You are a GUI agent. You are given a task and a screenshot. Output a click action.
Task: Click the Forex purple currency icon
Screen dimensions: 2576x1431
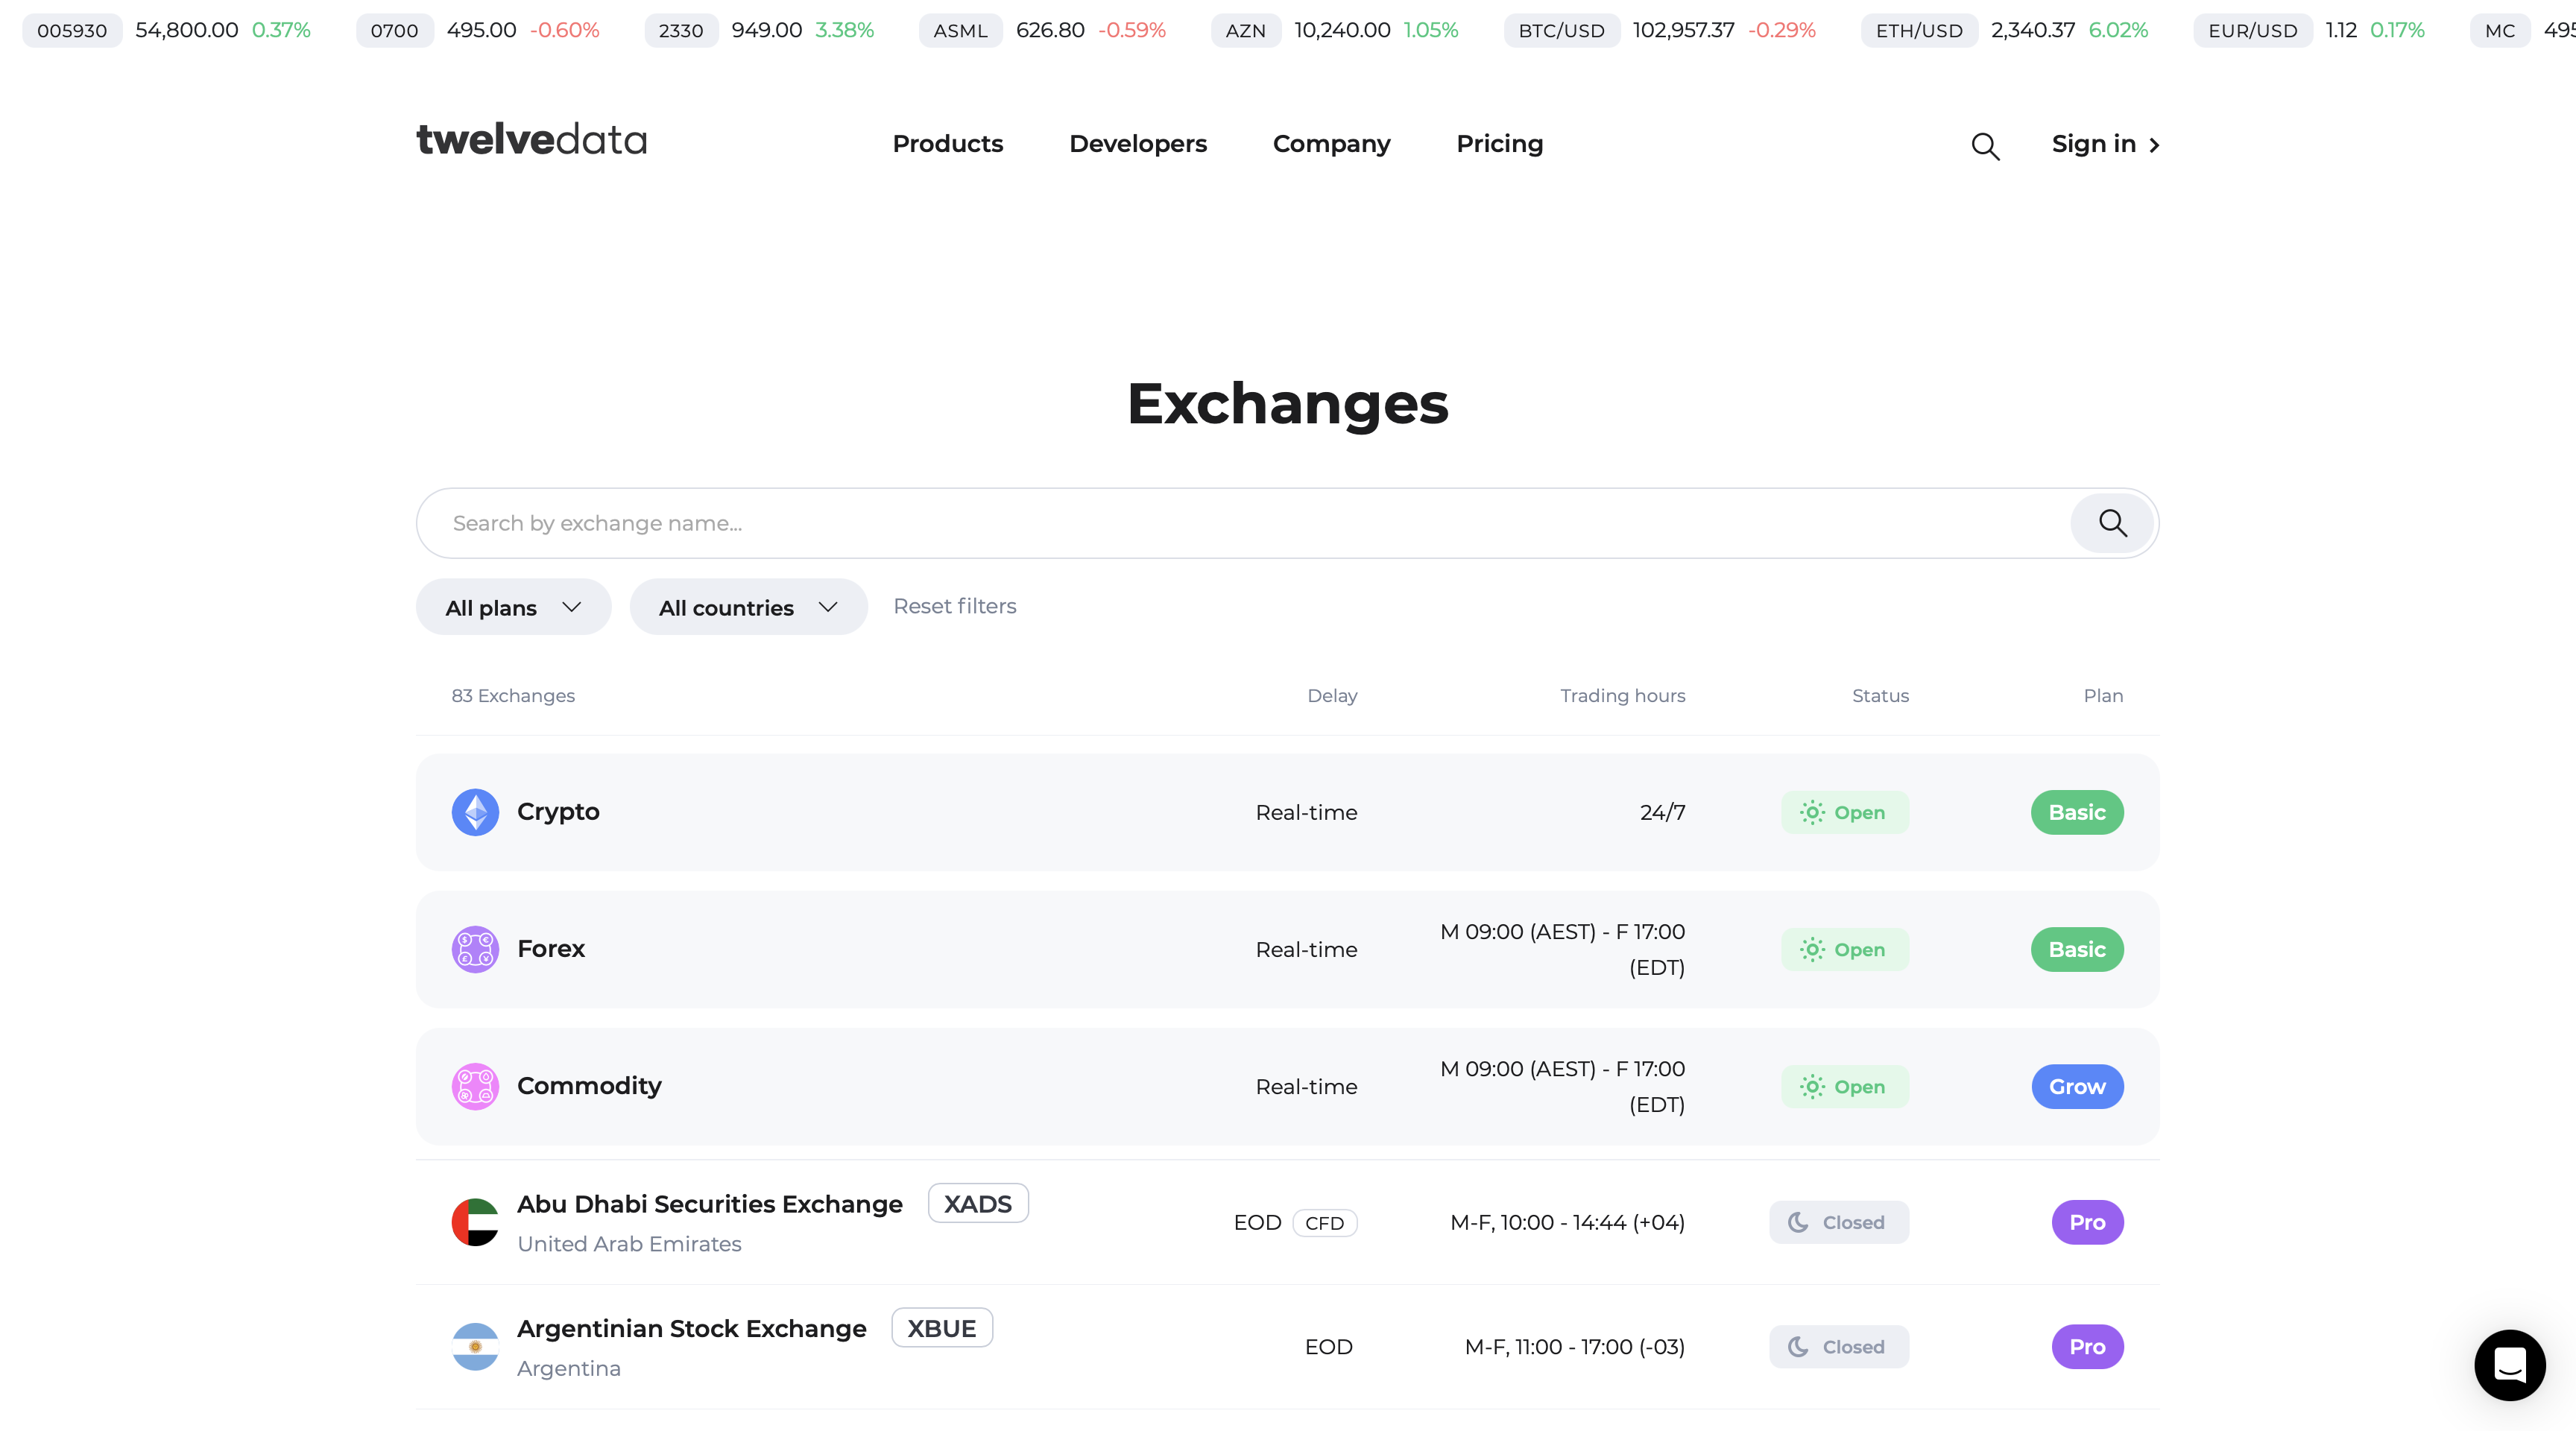coord(475,949)
